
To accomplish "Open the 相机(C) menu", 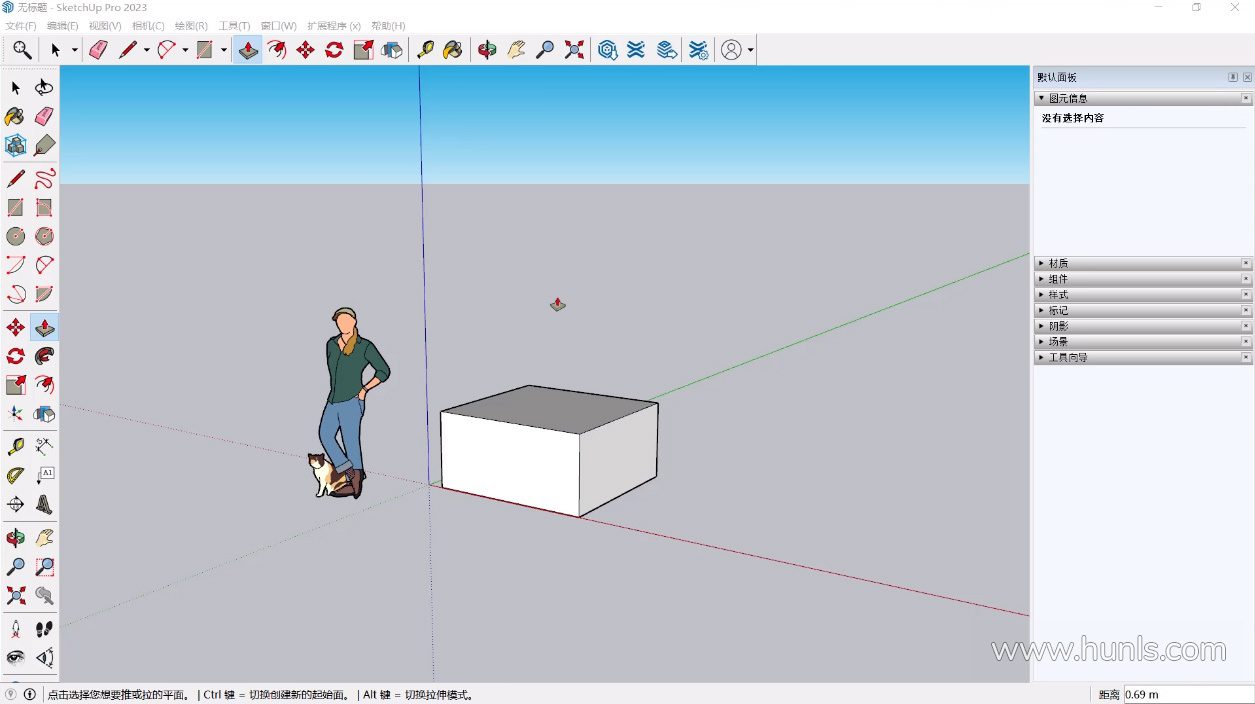I will coord(148,26).
